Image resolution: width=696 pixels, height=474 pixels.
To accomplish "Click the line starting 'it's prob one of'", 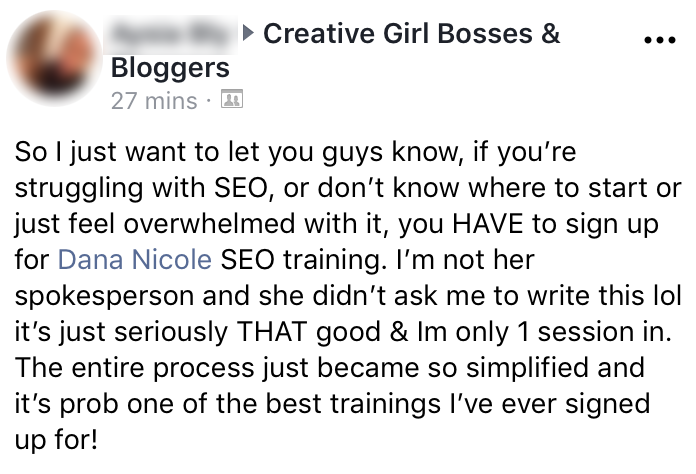I will point(332,403).
